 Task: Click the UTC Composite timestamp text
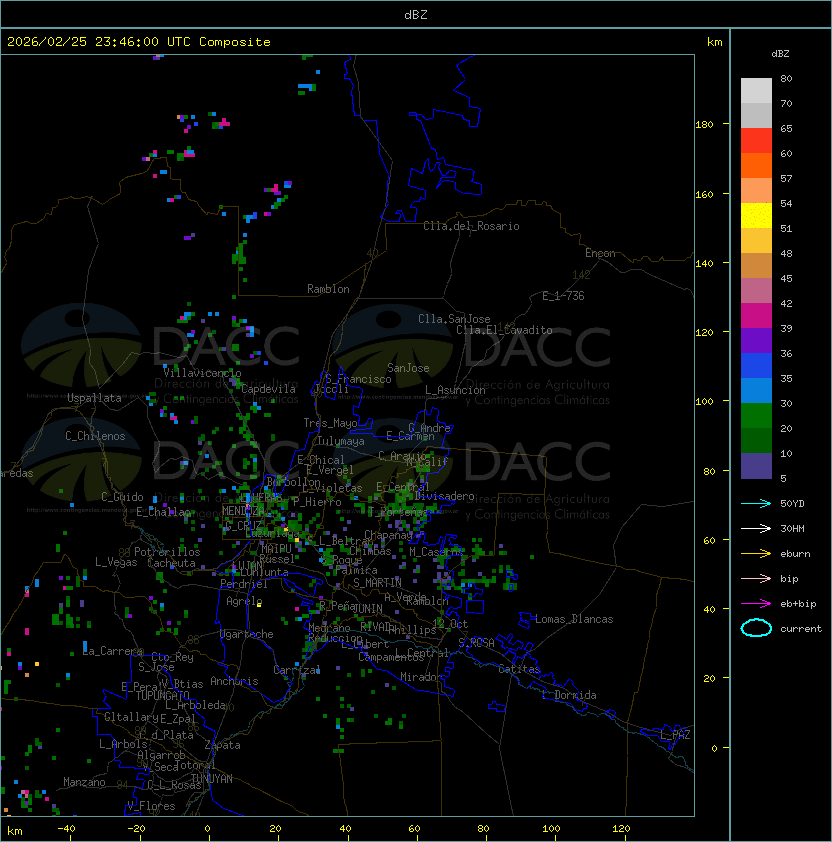click(139, 42)
